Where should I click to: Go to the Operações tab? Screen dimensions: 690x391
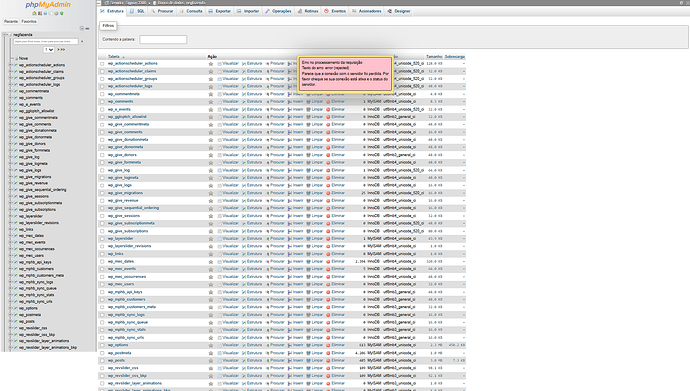click(278, 11)
